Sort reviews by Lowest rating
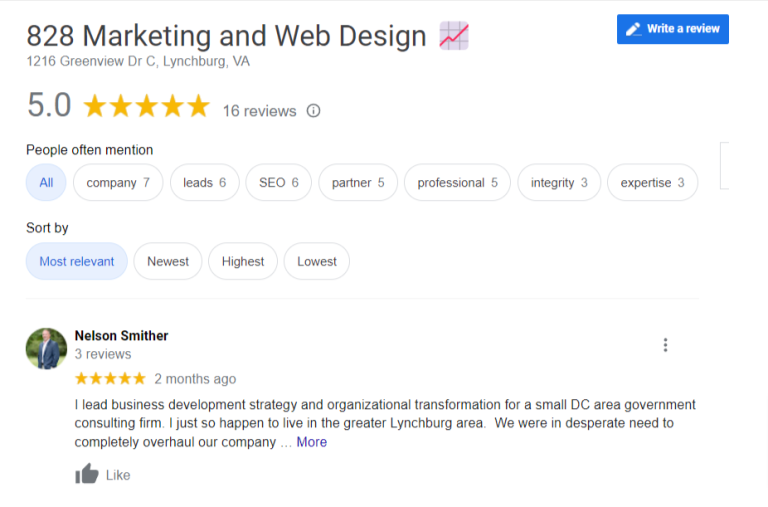The image size is (768, 507). (x=317, y=262)
